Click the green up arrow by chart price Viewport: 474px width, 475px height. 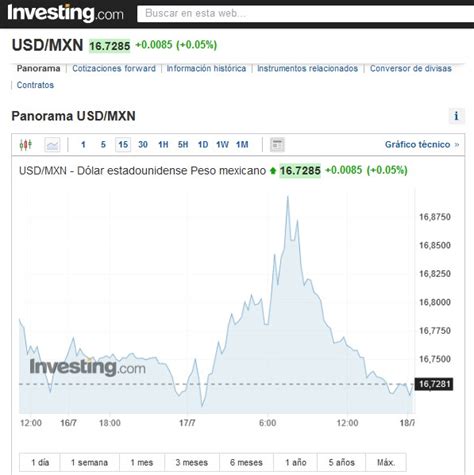(x=273, y=171)
